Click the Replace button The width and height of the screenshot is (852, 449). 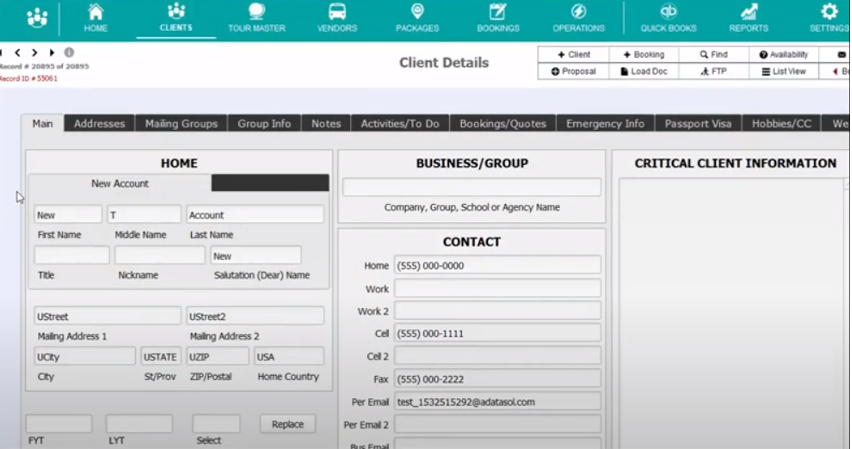287,424
